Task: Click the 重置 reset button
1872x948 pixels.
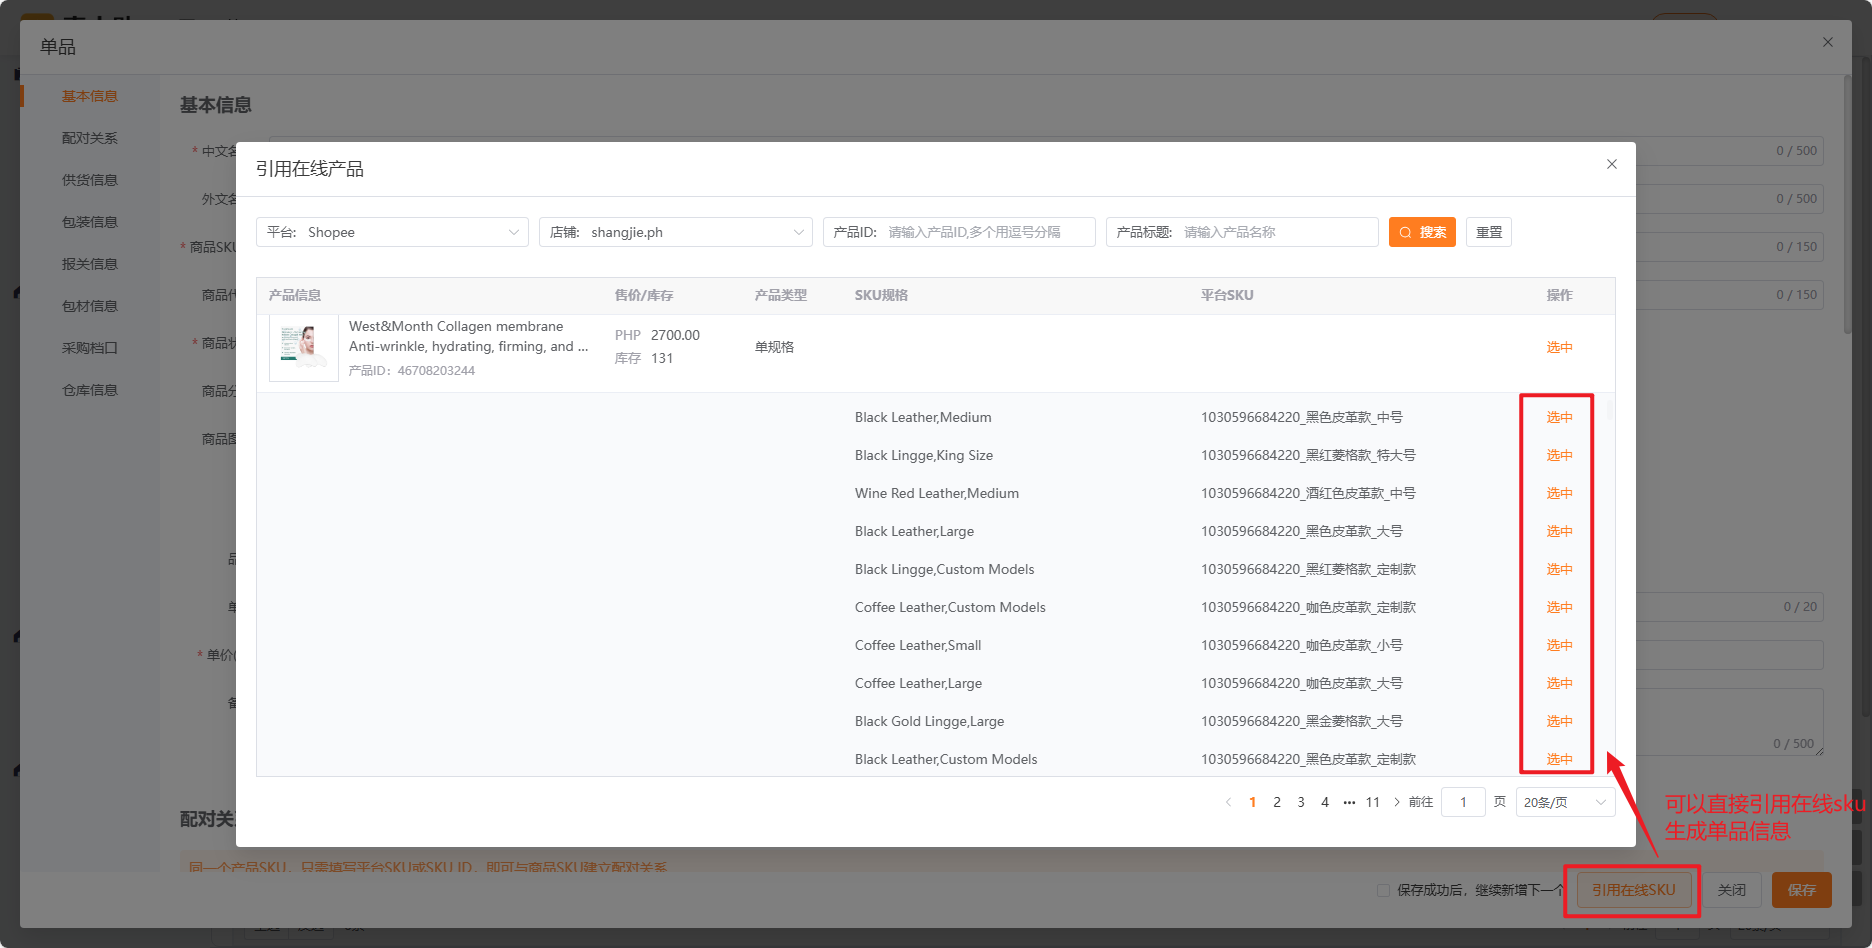Action: click(1489, 232)
